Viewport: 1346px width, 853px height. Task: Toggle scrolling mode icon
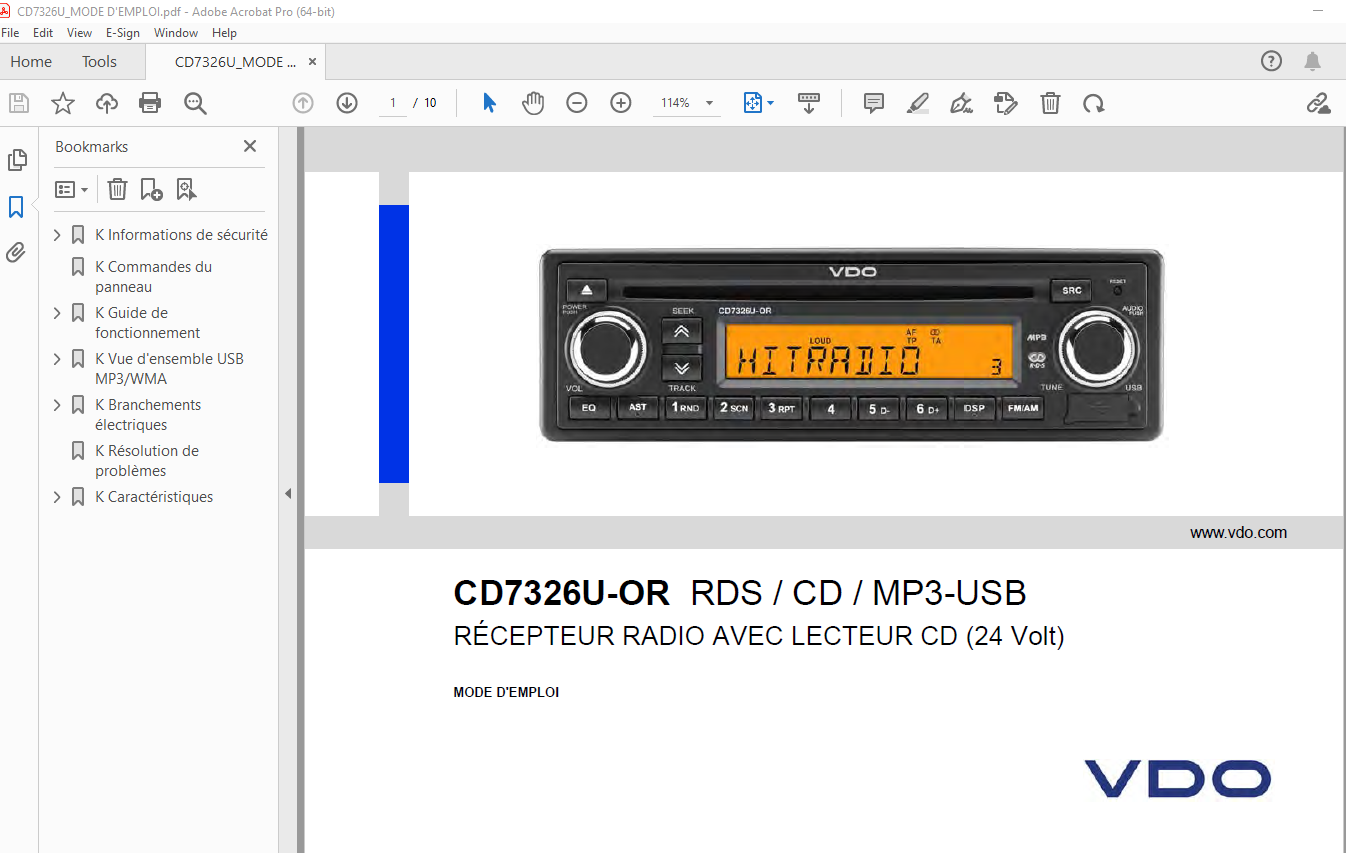coord(809,103)
